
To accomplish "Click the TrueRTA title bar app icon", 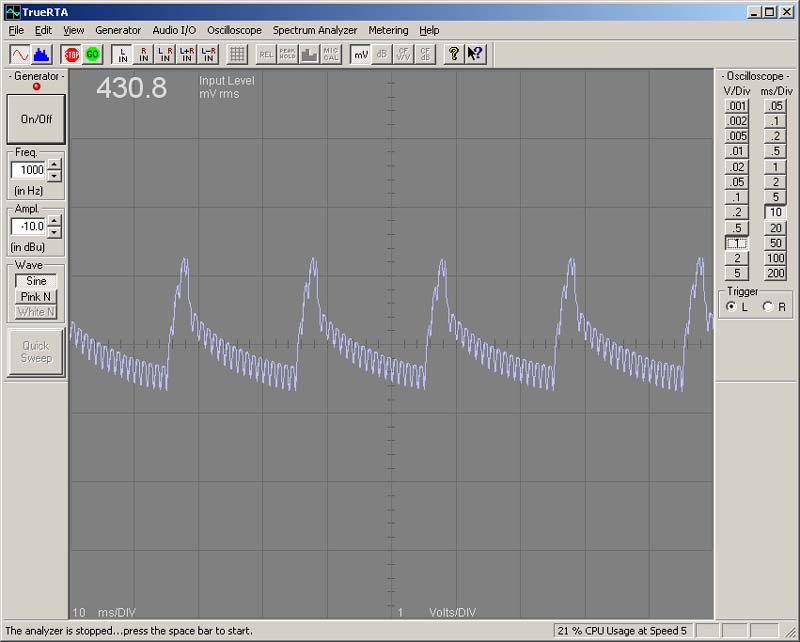I will (12, 12).
